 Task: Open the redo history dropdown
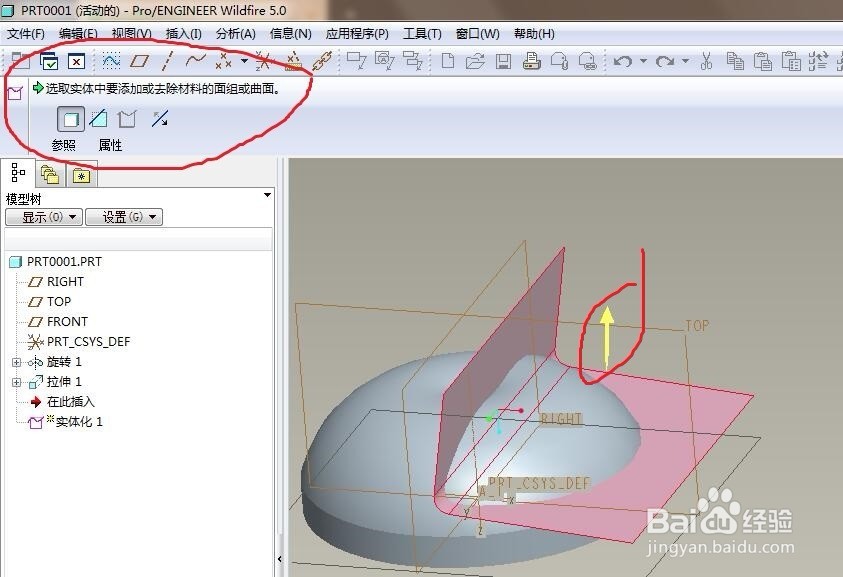coord(685,61)
